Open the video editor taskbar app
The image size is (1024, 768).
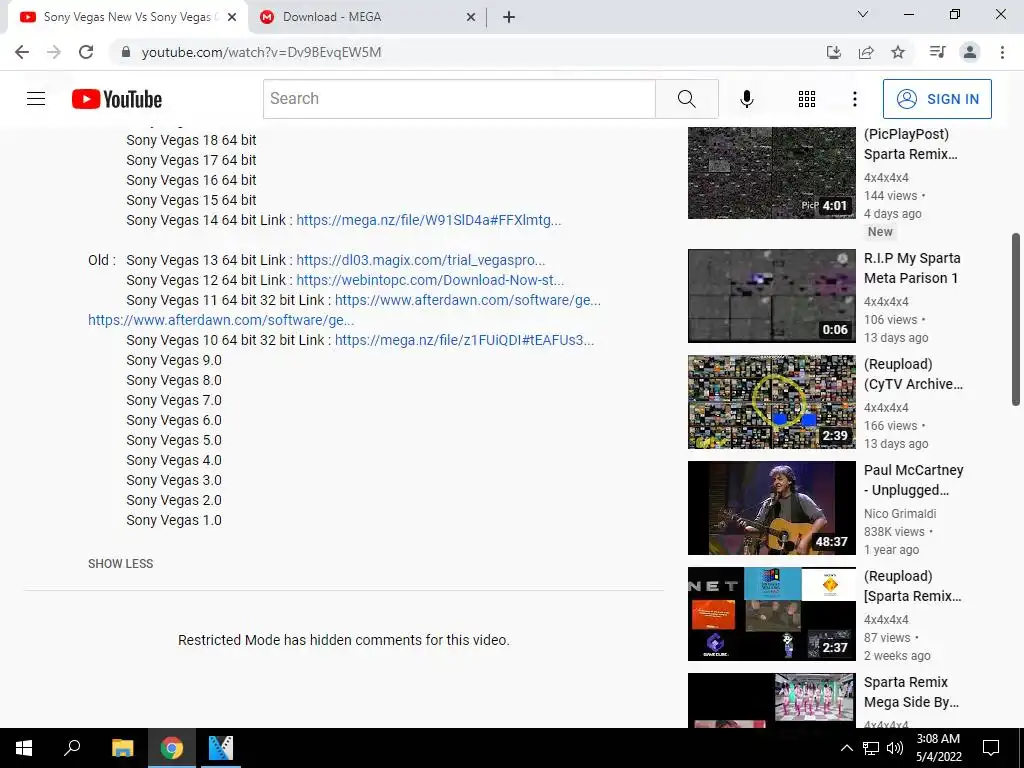(x=221, y=748)
